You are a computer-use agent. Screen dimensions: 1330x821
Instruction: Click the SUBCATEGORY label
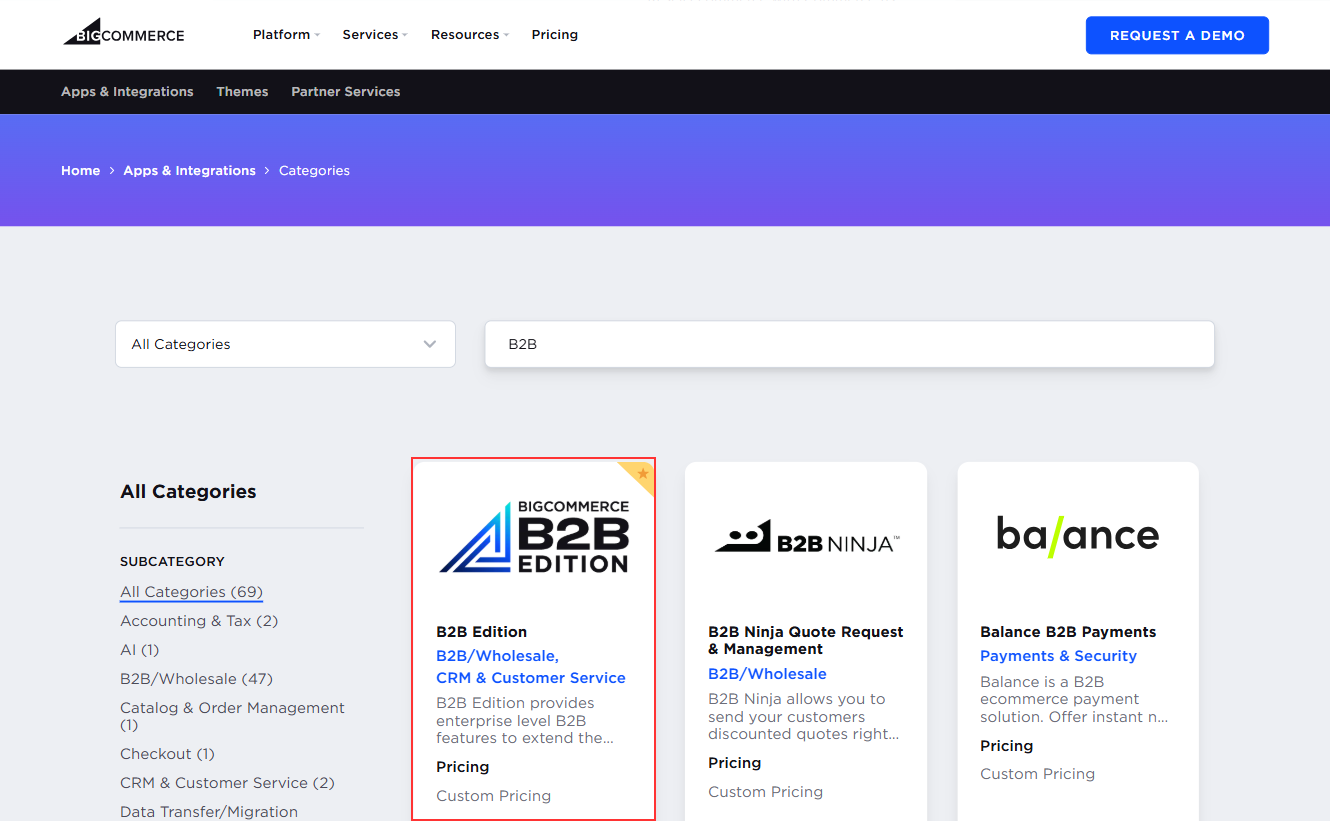[172, 561]
